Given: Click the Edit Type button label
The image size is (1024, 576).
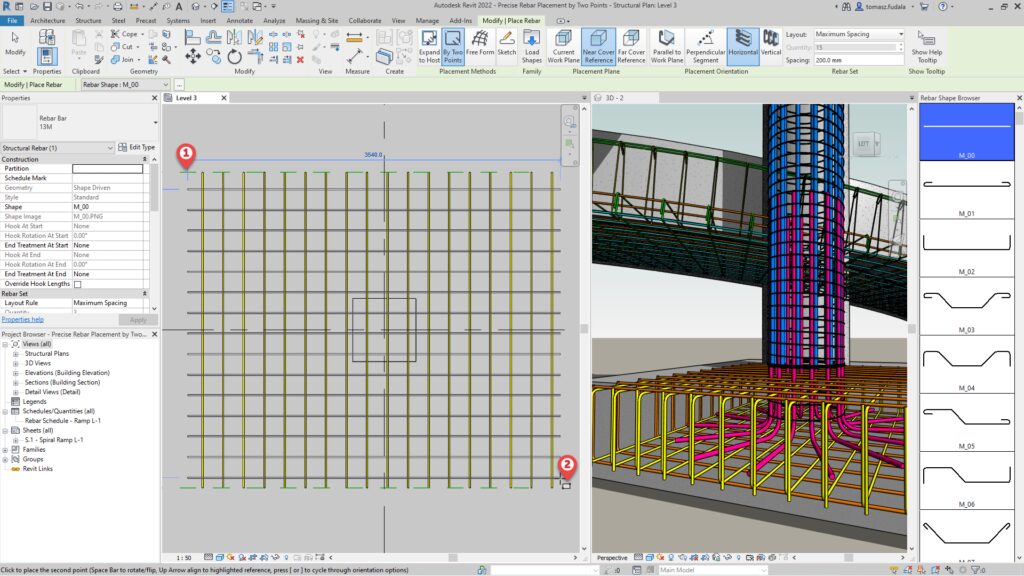Looking at the screenshot, I should click(142, 148).
